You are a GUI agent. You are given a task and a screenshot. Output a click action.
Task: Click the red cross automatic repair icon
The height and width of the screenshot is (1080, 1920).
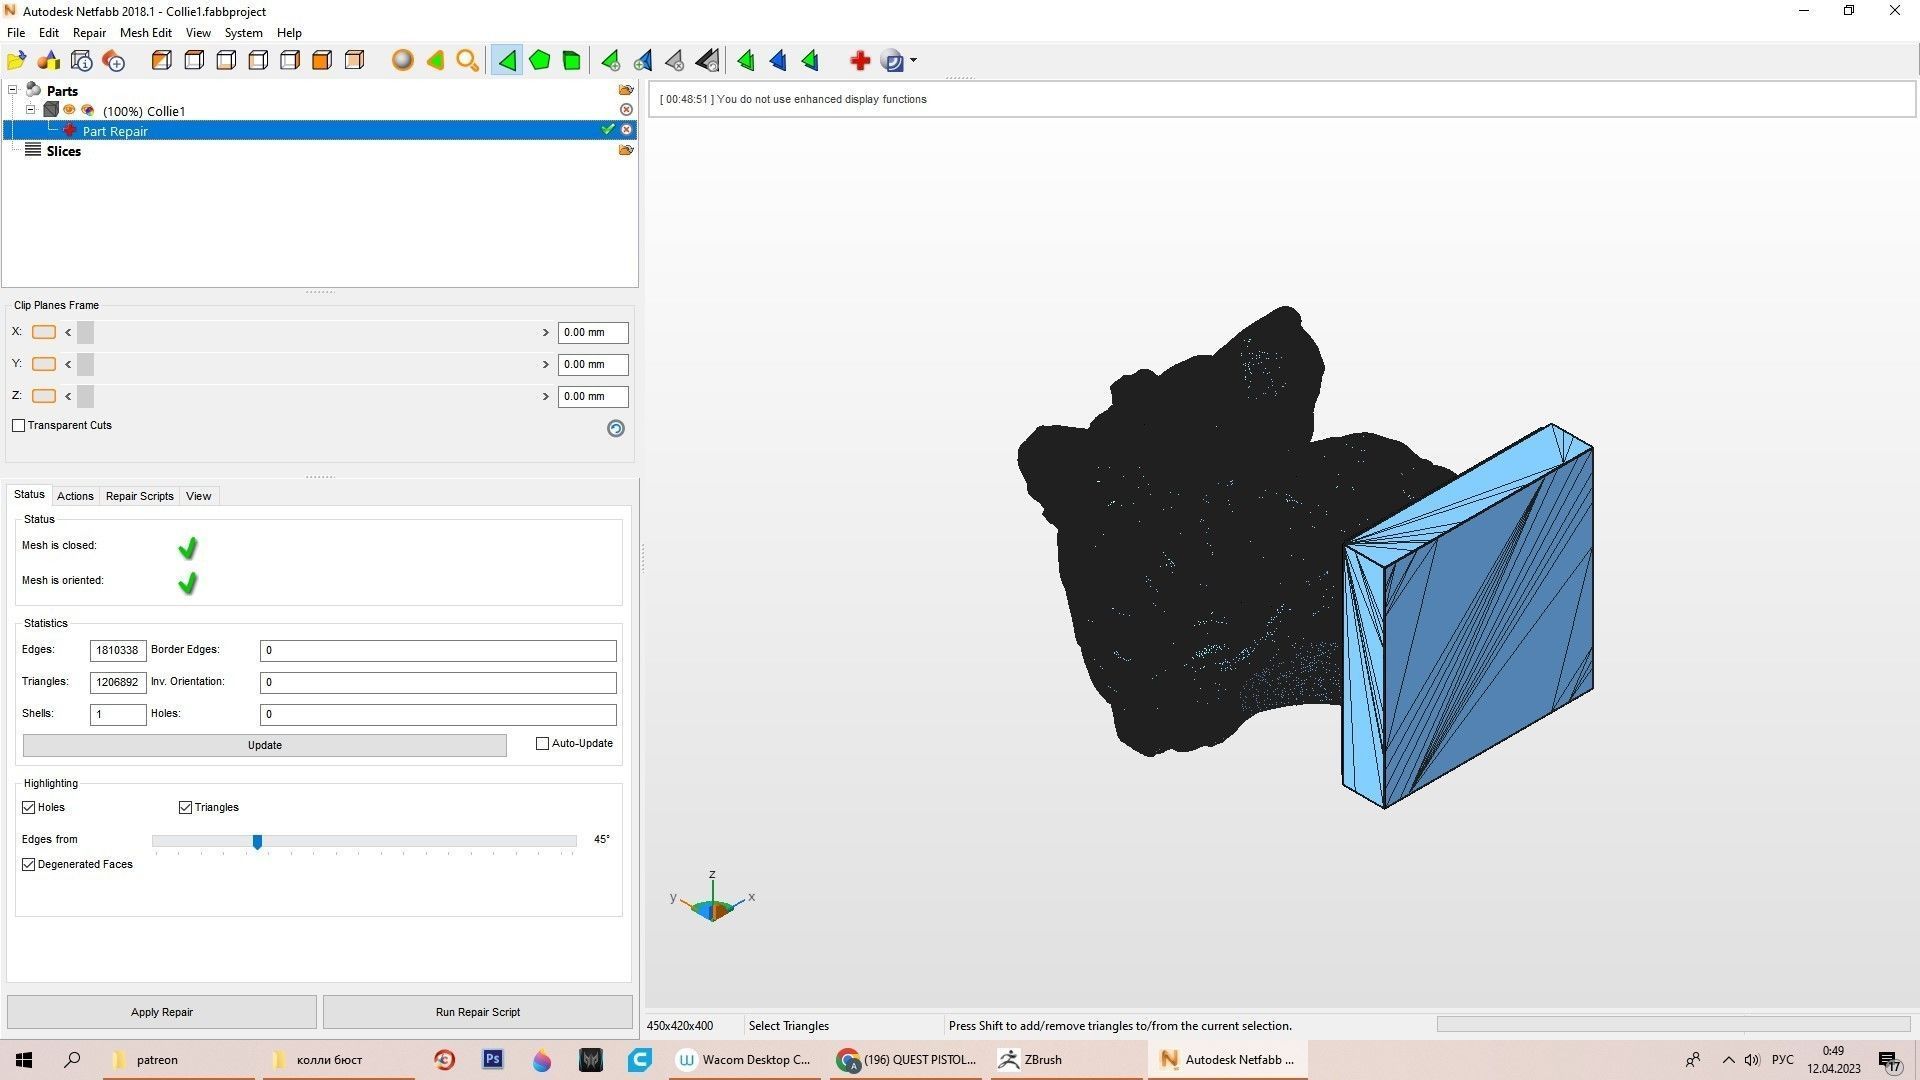[x=859, y=61]
